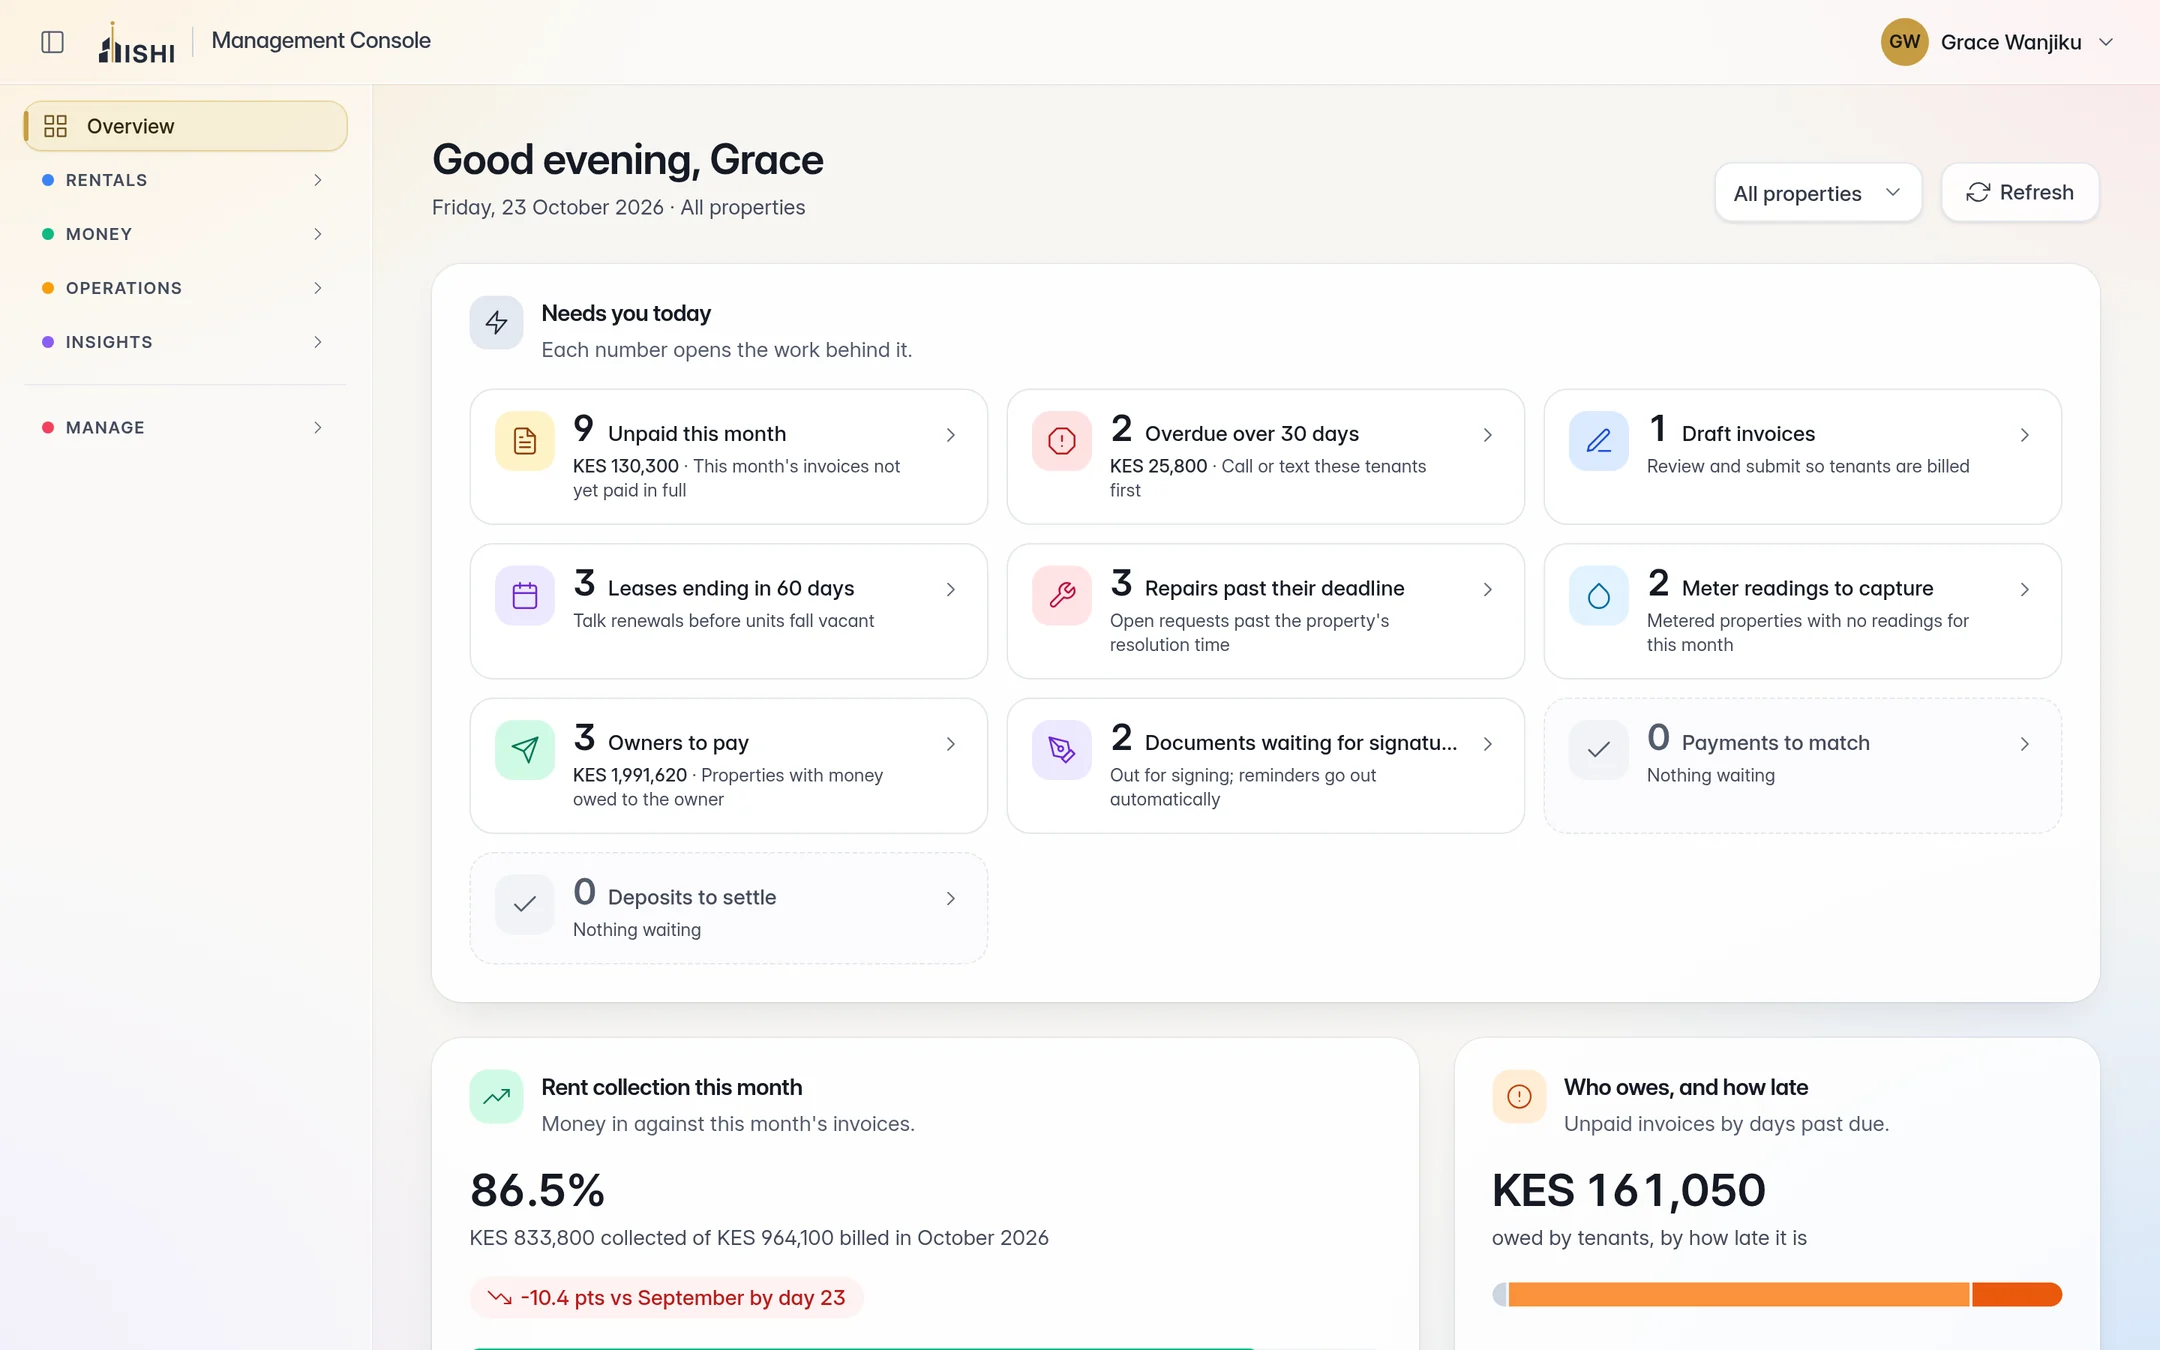Image resolution: width=2160 pixels, height=1350 pixels.
Task: Click the Owners to pay send icon
Action: 525,749
